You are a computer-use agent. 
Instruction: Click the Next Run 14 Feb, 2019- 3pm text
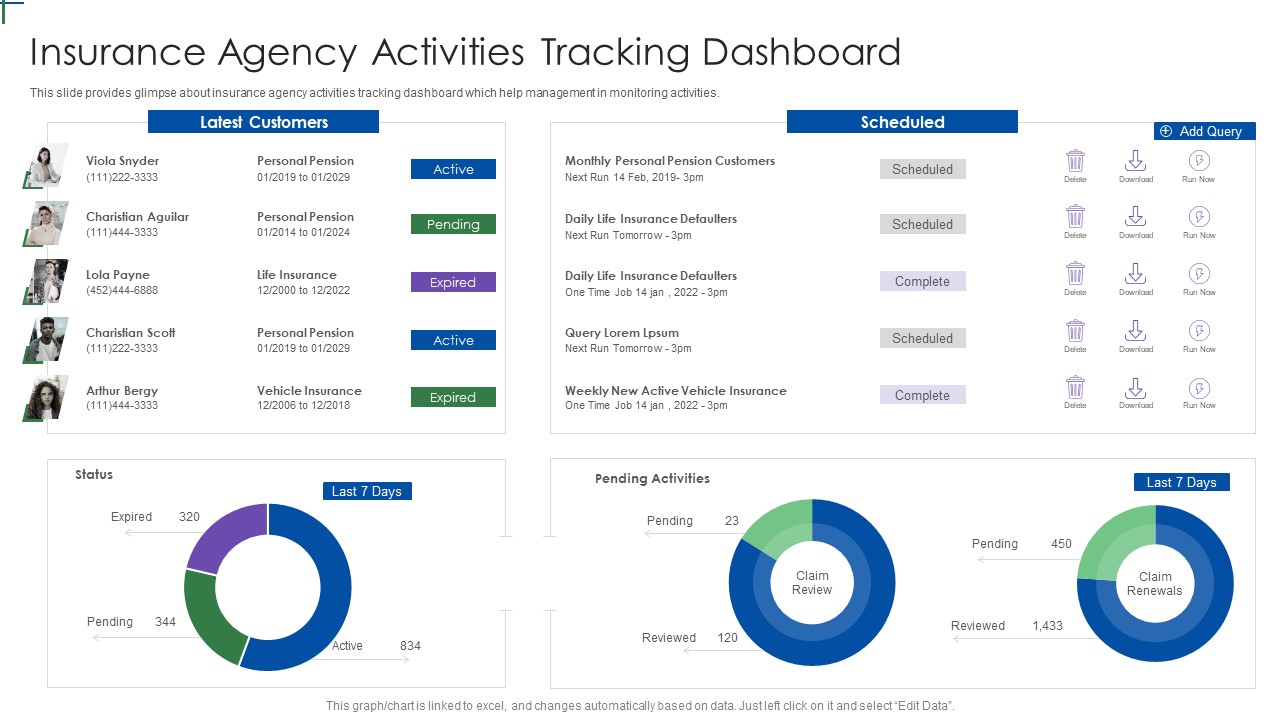click(634, 177)
